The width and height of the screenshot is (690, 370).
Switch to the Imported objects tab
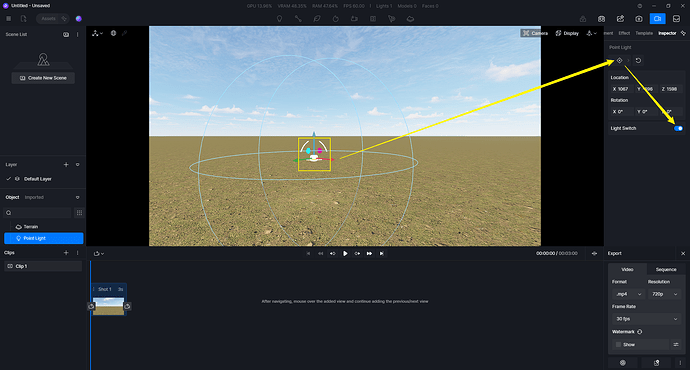tap(34, 197)
